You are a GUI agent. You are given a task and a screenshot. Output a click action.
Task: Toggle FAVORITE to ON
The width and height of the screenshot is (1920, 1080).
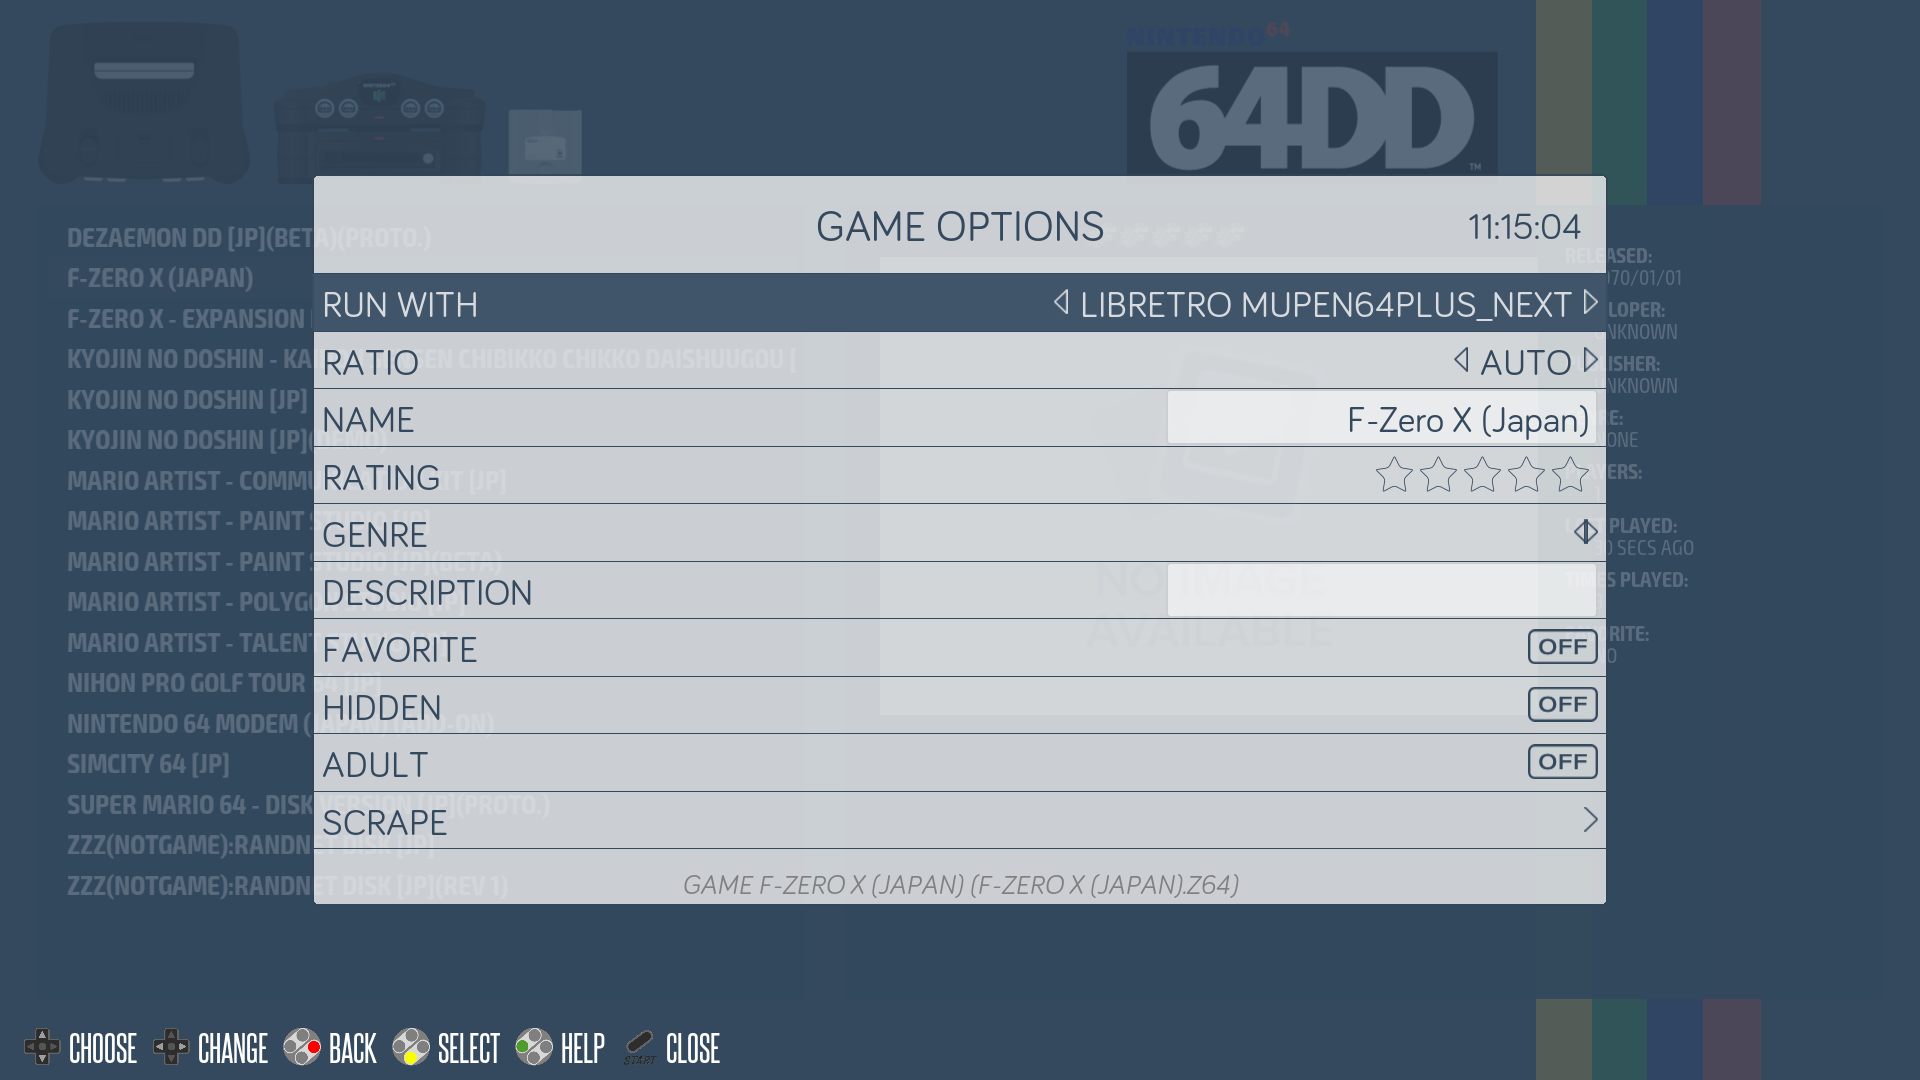(1561, 646)
